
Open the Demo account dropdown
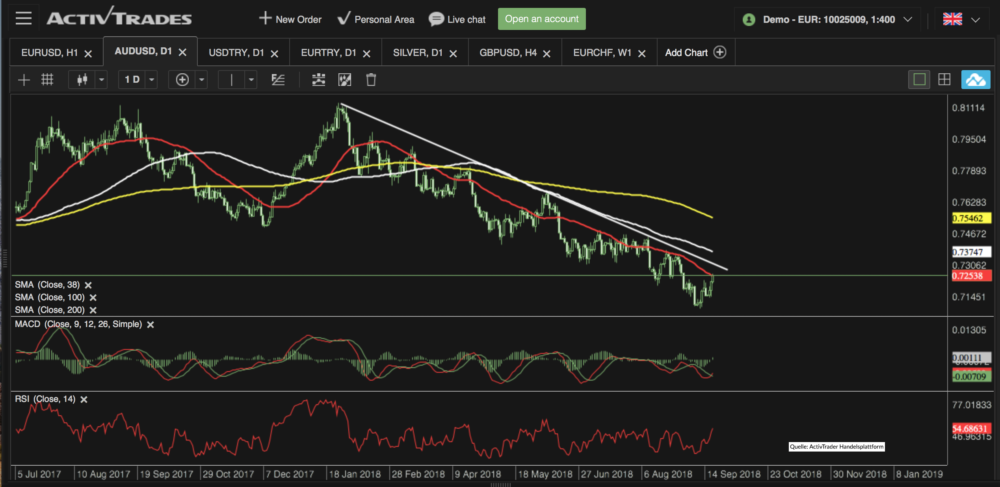(x=827, y=19)
